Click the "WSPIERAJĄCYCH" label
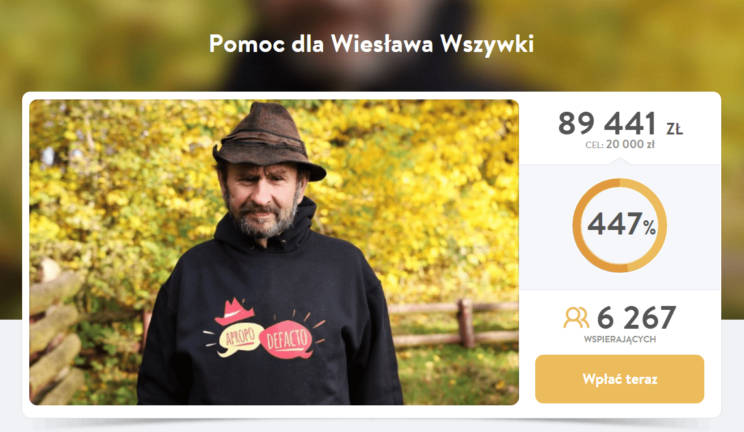The width and height of the screenshot is (744, 432). click(x=620, y=339)
